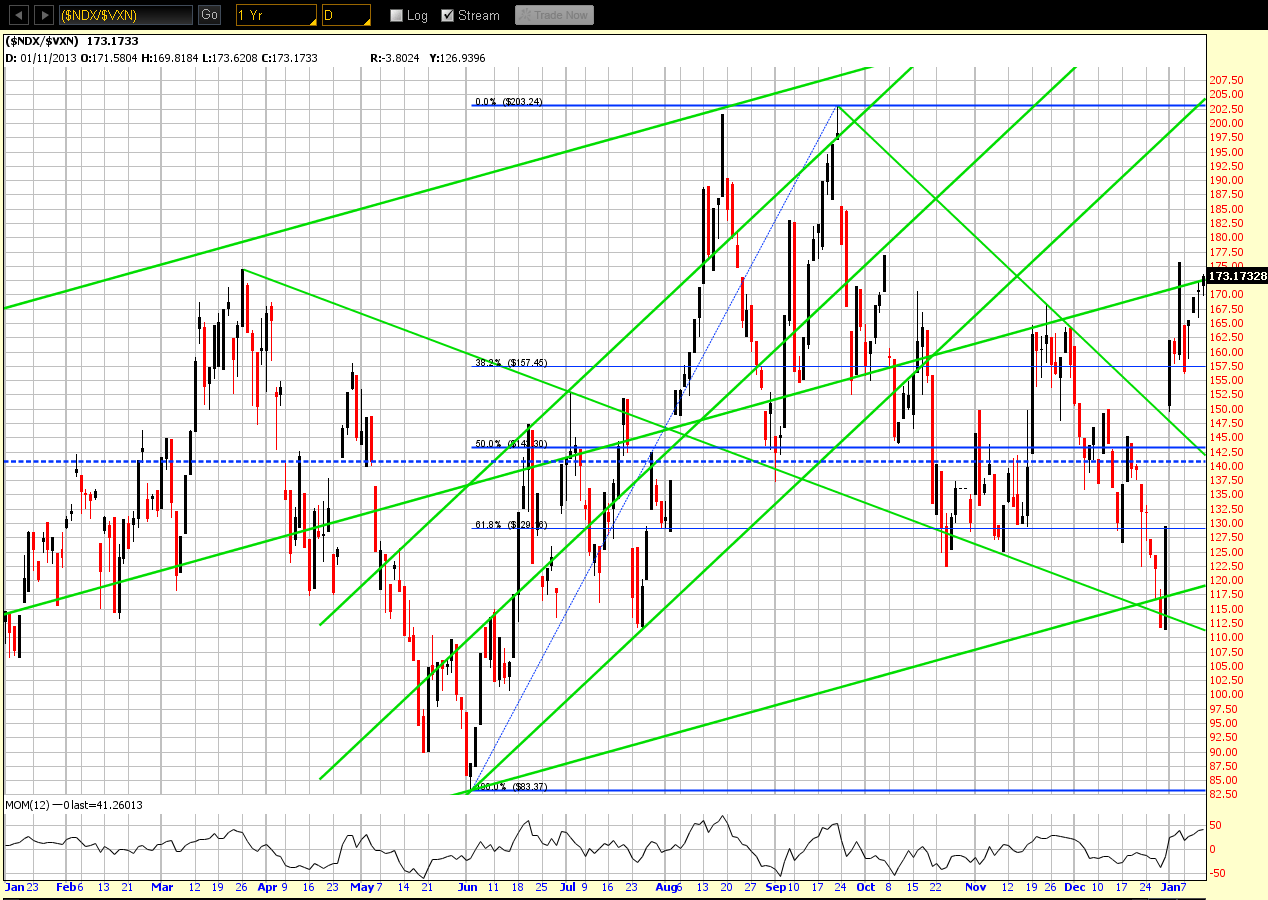The width and height of the screenshot is (1268, 900).
Task: Click the 0.0% ($203.24) Fibonacci label
Action: [x=509, y=101]
